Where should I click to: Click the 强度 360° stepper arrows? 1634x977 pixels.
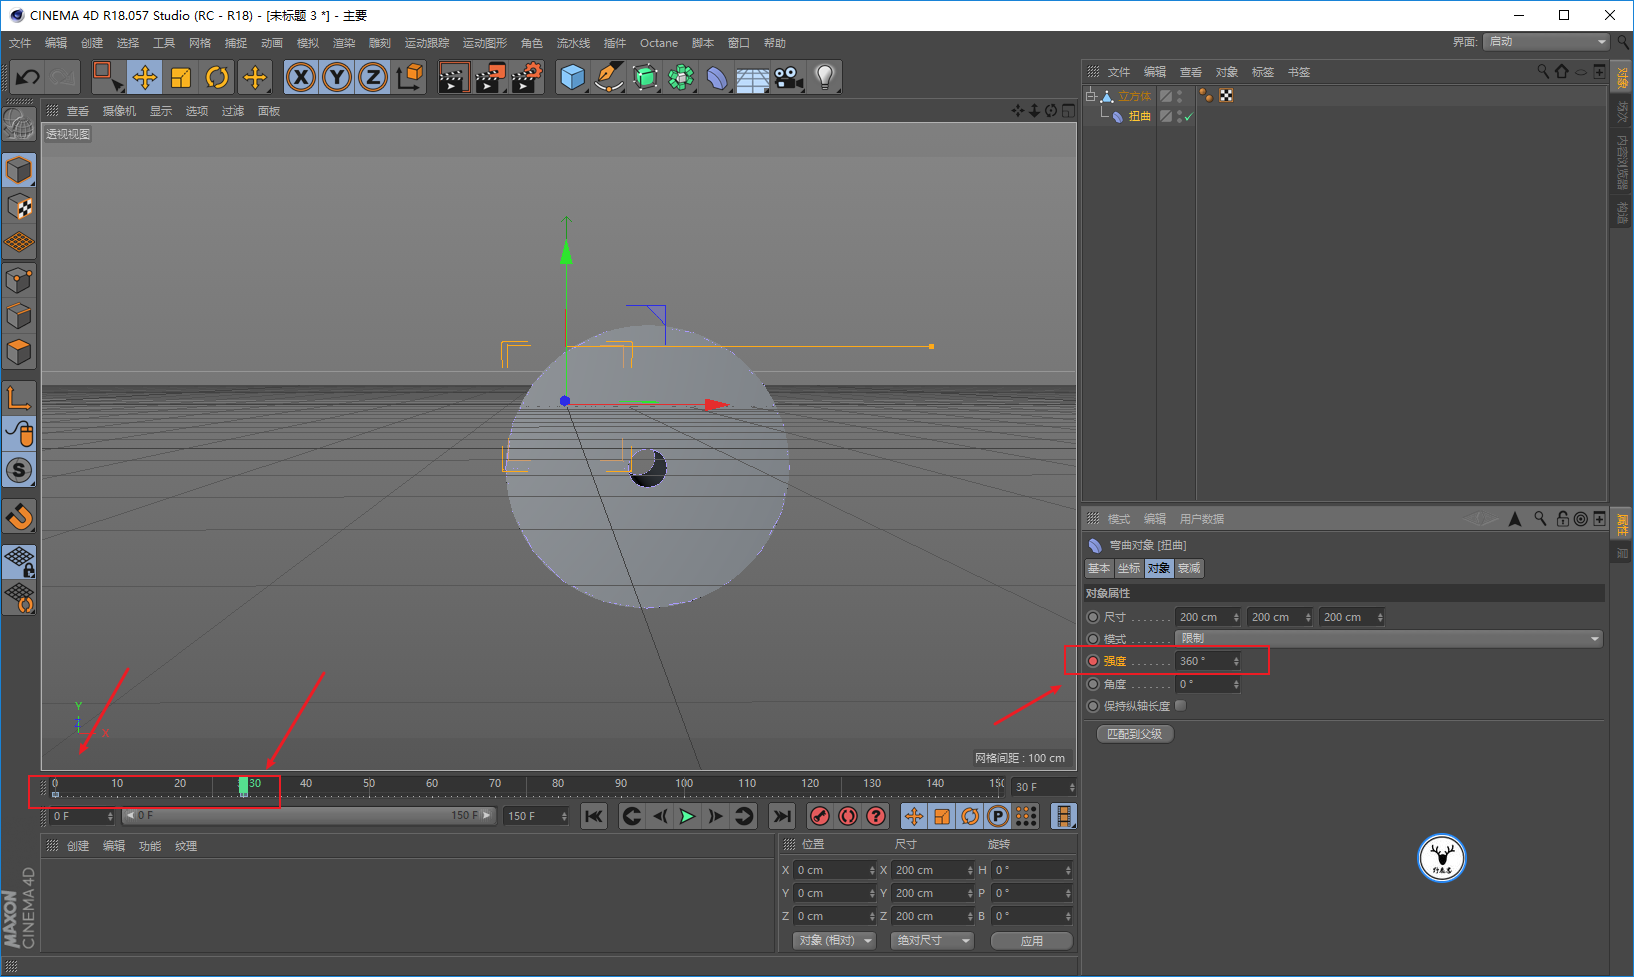click(1236, 661)
